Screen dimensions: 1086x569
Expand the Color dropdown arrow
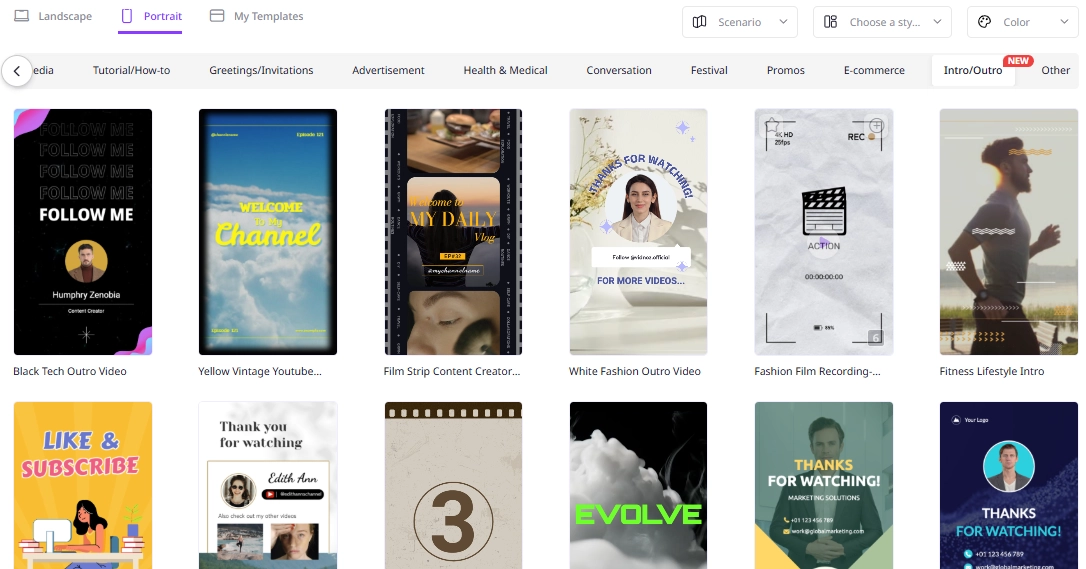tap(1062, 22)
